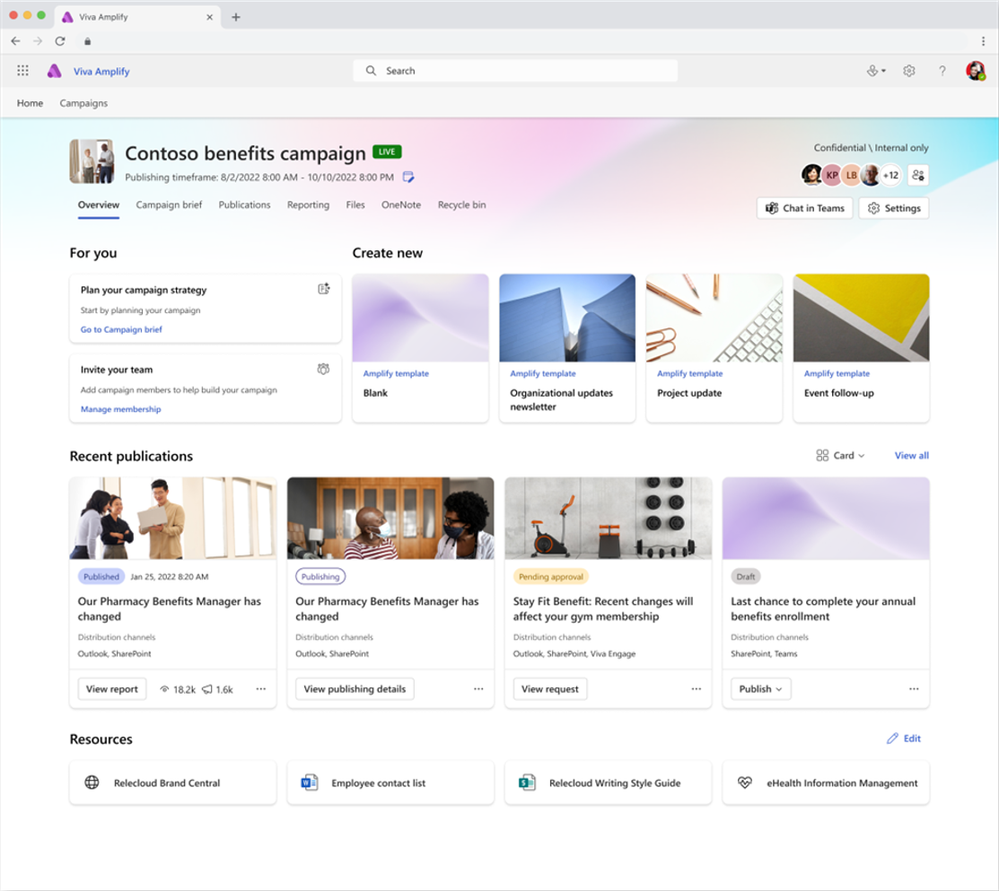Open the app launcher grid icon

point(23,71)
